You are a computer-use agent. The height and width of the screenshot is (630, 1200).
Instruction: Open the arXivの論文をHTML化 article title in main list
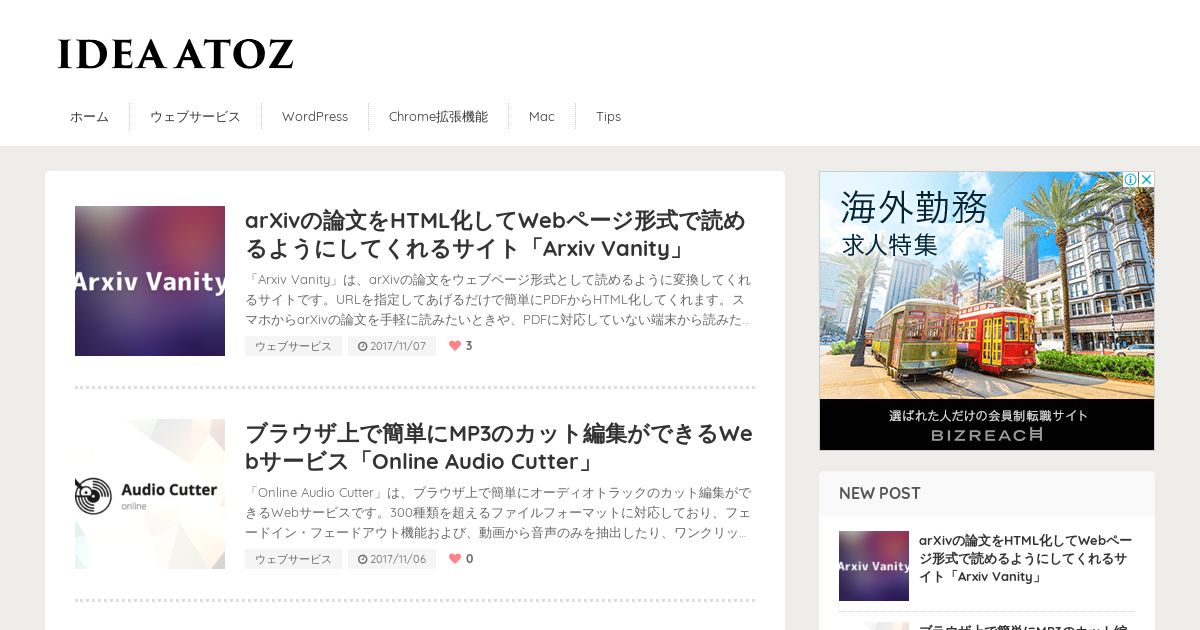click(x=495, y=234)
